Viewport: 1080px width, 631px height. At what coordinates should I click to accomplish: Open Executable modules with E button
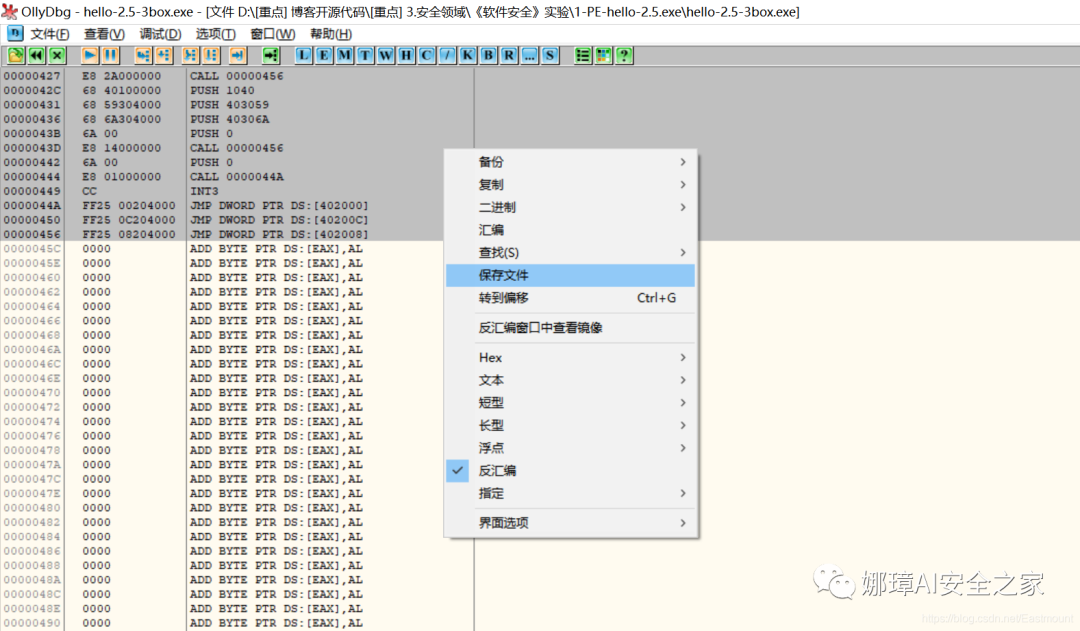coord(324,56)
